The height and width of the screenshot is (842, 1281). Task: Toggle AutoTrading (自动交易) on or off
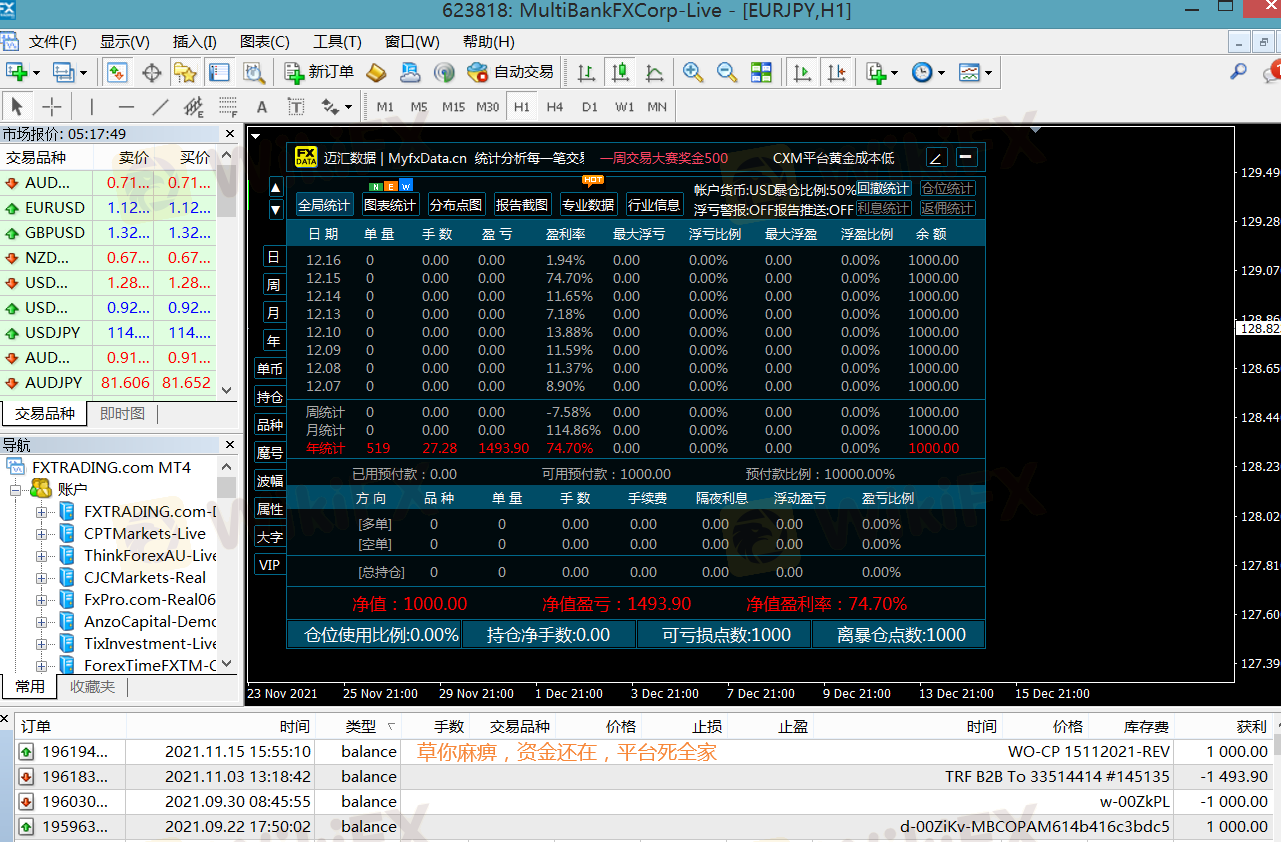pyautogui.click(x=511, y=72)
